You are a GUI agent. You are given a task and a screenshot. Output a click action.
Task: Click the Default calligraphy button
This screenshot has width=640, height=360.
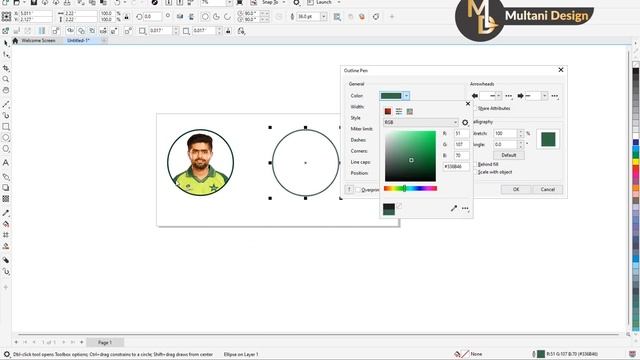[x=509, y=156]
